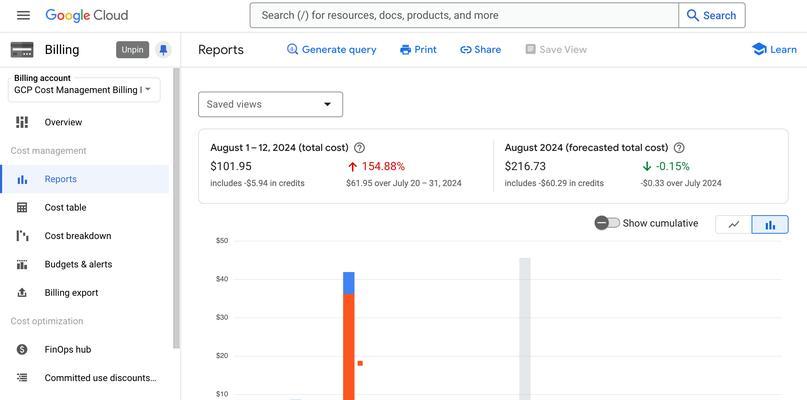The width and height of the screenshot is (807, 400).
Task: Click the orange segment of the tall bar
Action: click(349, 346)
